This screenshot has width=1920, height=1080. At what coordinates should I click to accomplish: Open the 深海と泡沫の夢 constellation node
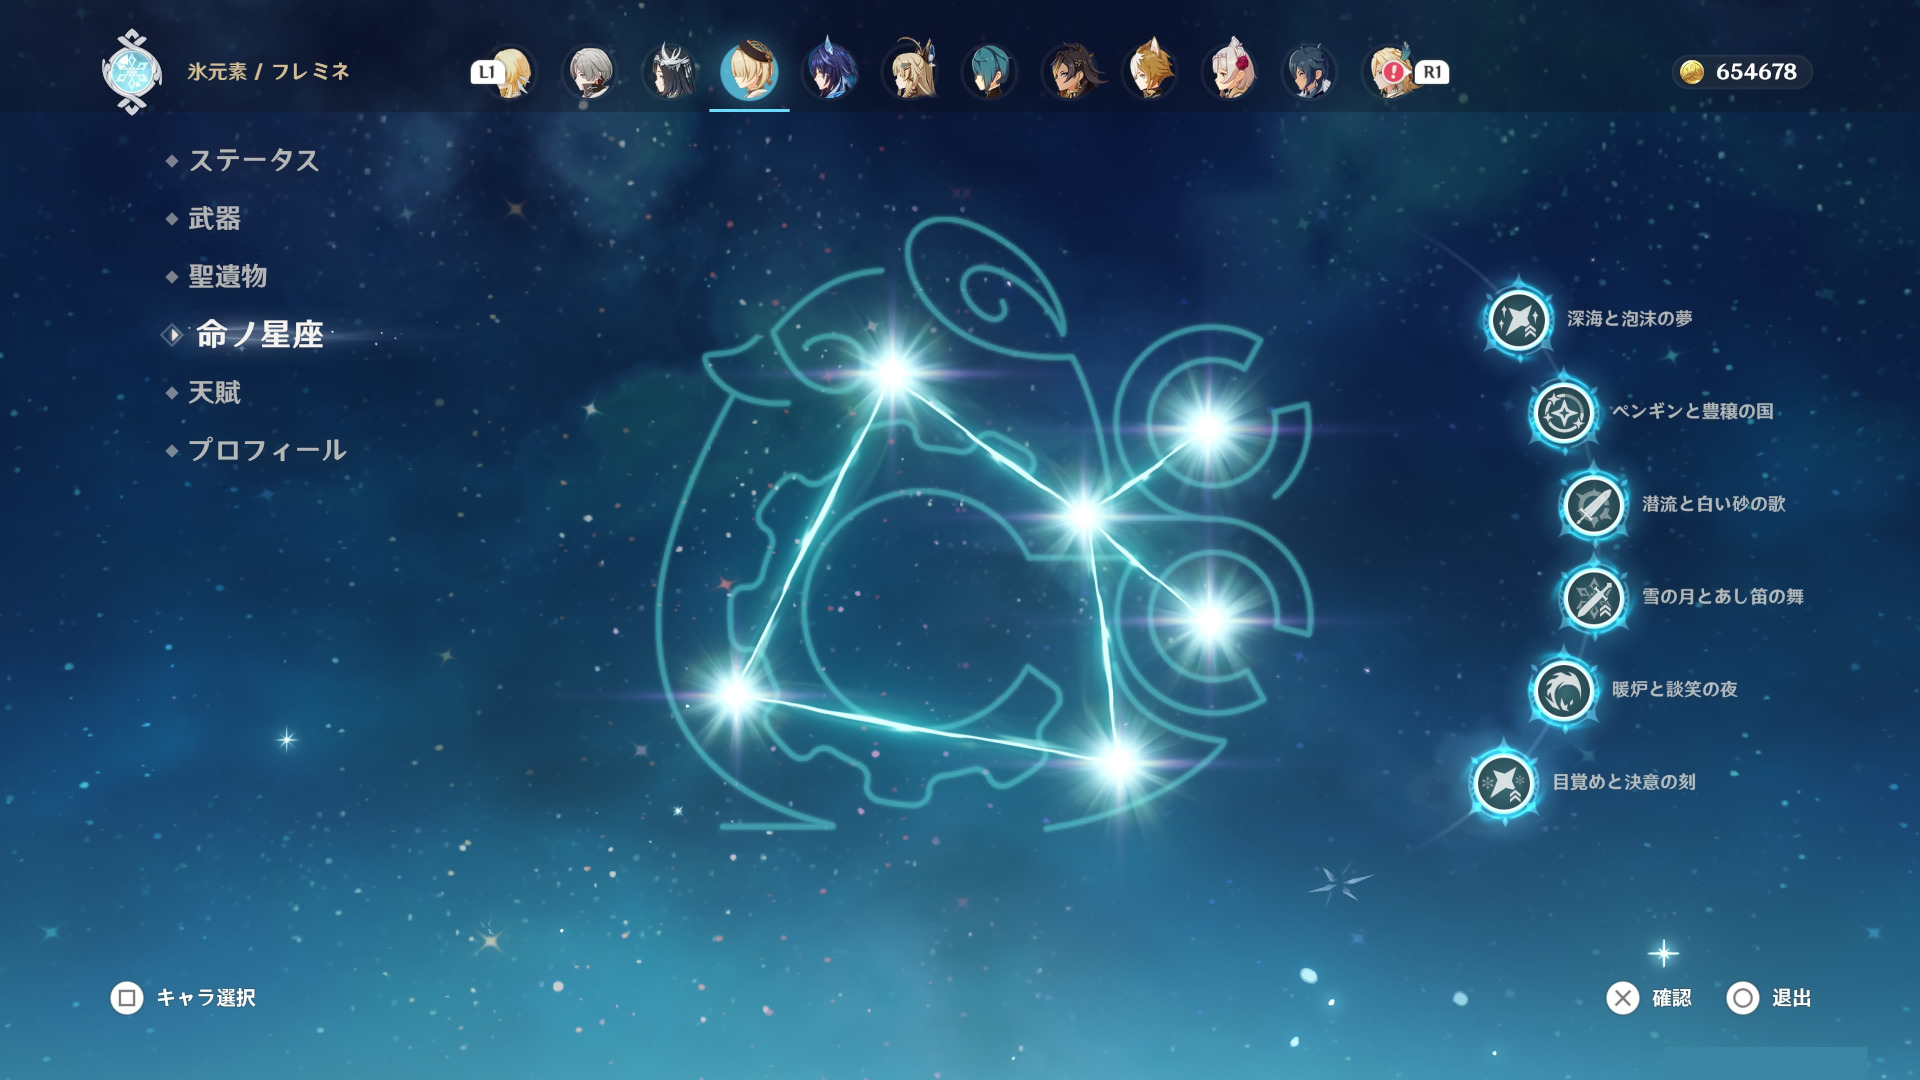point(1518,320)
